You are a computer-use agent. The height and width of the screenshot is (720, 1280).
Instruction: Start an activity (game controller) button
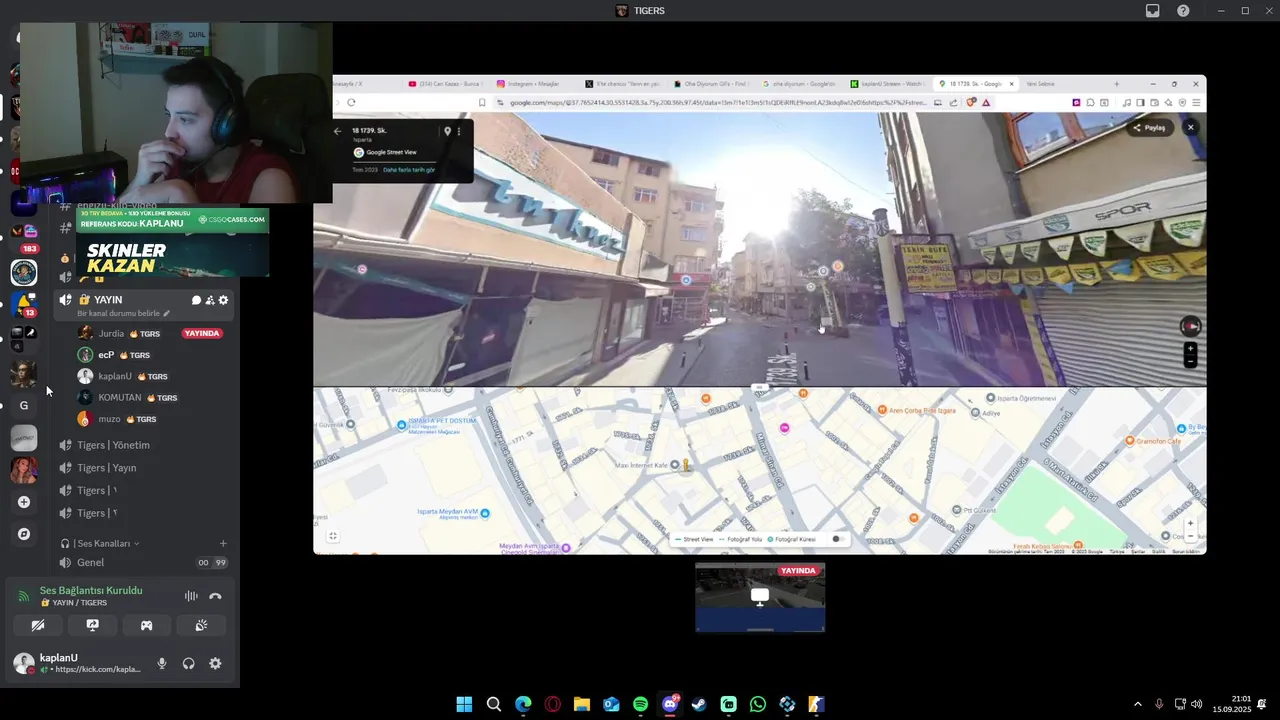click(146, 625)
